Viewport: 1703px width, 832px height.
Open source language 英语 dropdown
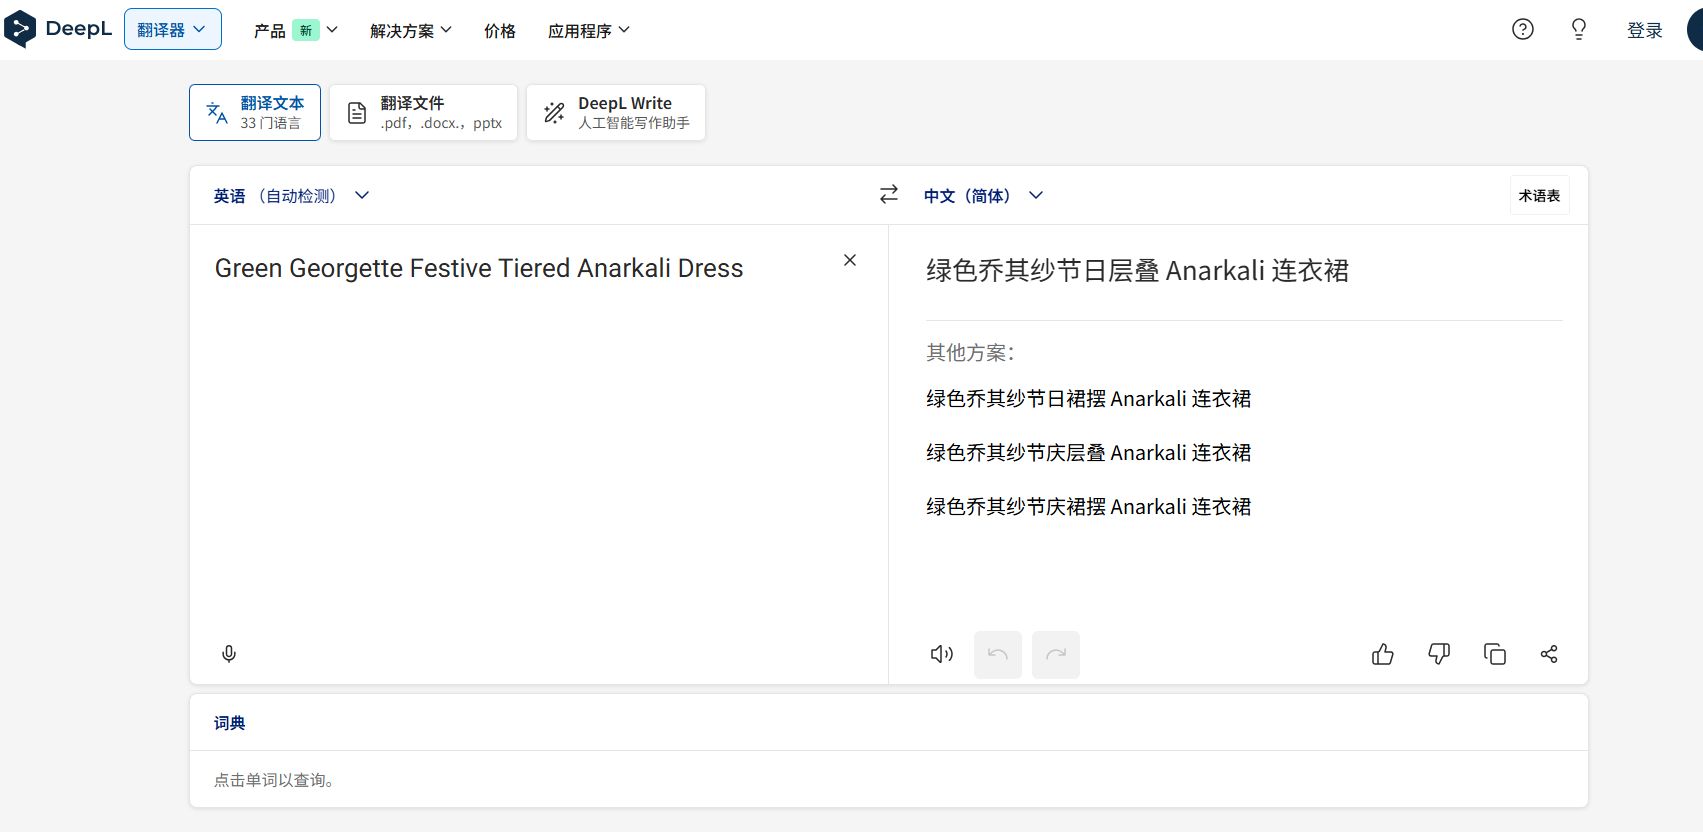pos(291,196)
